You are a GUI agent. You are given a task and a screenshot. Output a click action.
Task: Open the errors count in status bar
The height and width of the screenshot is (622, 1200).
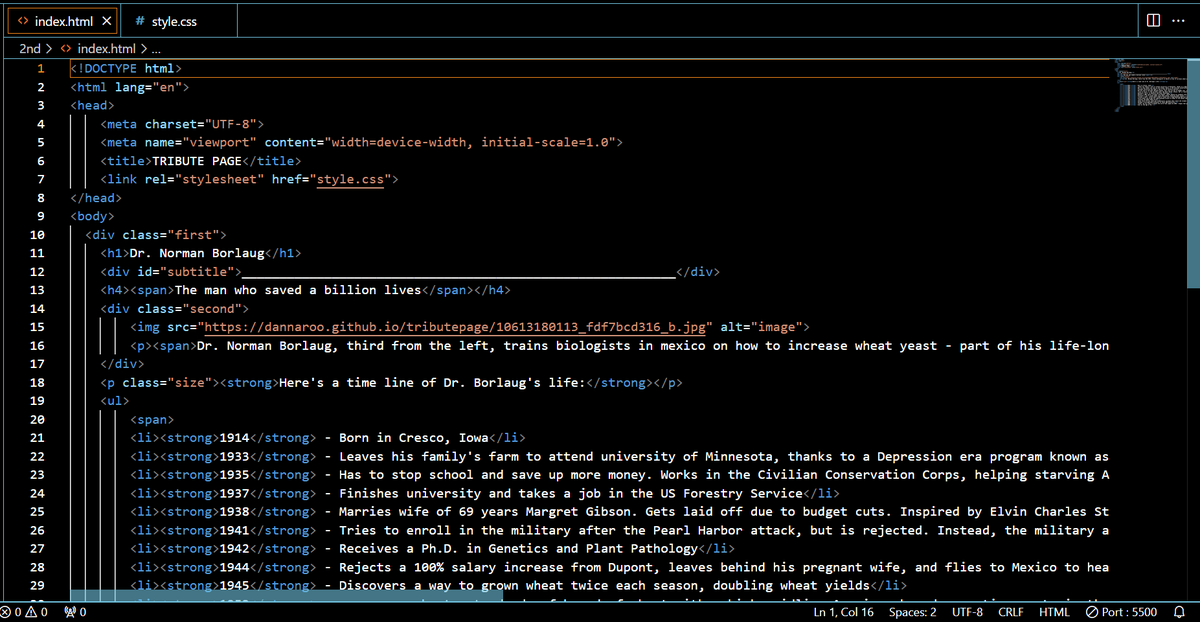point(11,612)
